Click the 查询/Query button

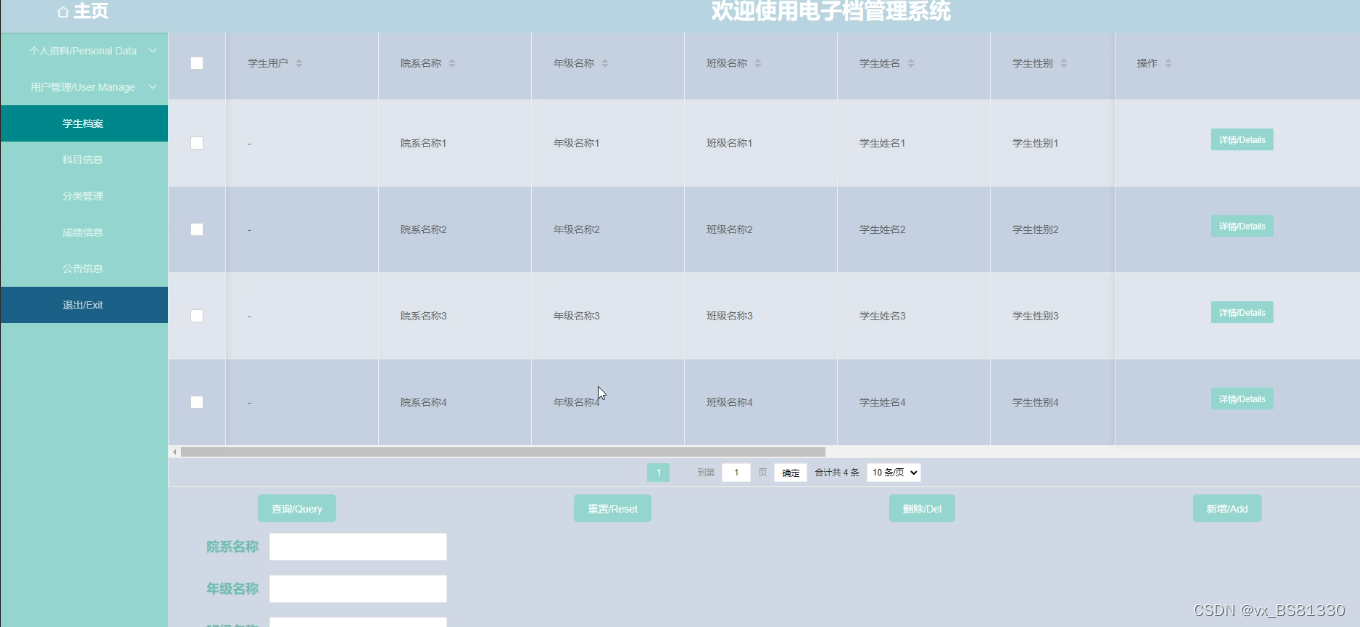(x=297, y=508)
